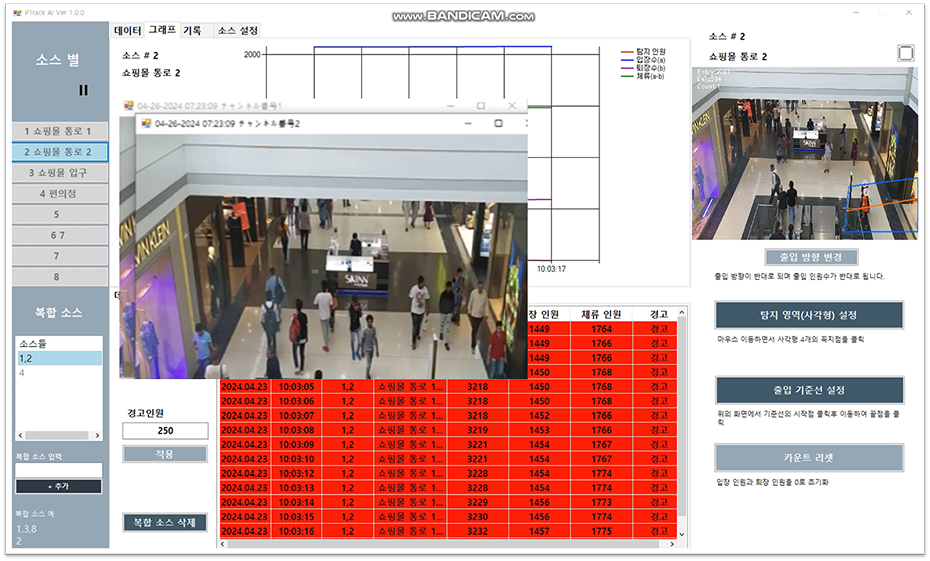Click the table's vertical scrollbar up arrow
The width and height of the screenshot is (930, 561).
[x=682, y=313]
